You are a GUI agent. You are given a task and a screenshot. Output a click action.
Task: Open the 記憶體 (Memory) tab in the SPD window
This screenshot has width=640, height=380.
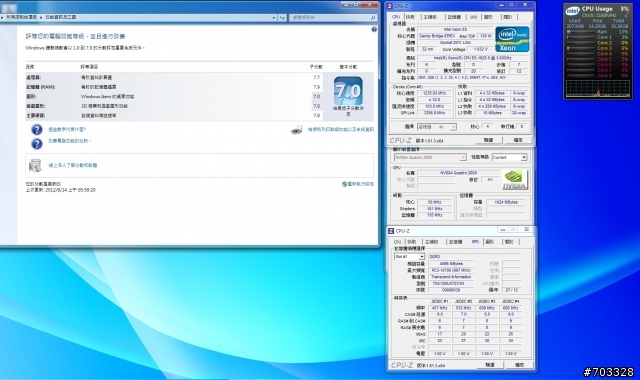[456, 242]
